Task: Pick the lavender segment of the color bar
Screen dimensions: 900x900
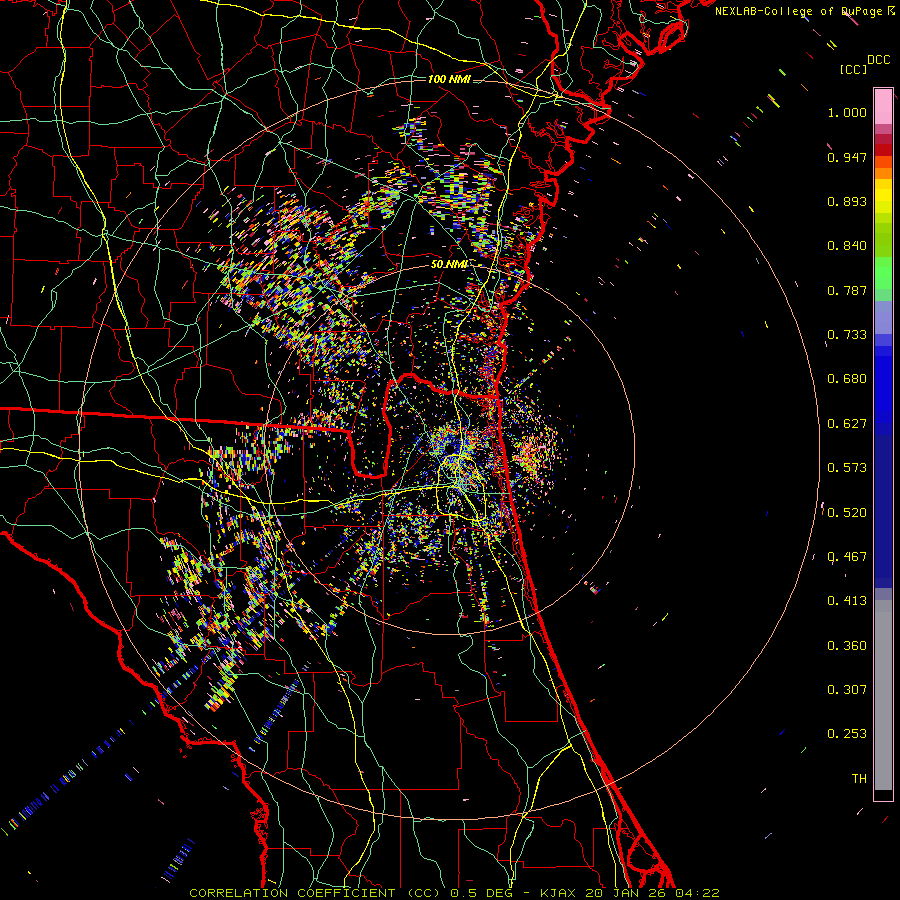Action: (x=883, y=317)
